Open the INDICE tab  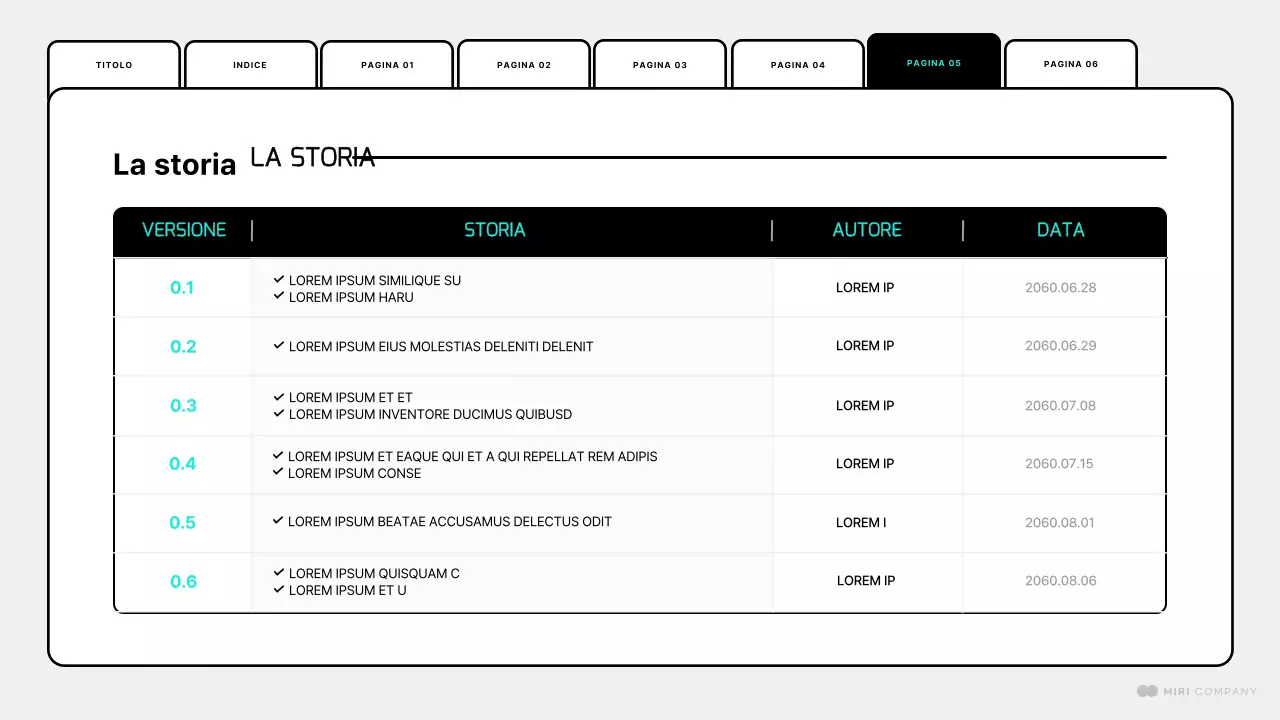coord(250,64)
